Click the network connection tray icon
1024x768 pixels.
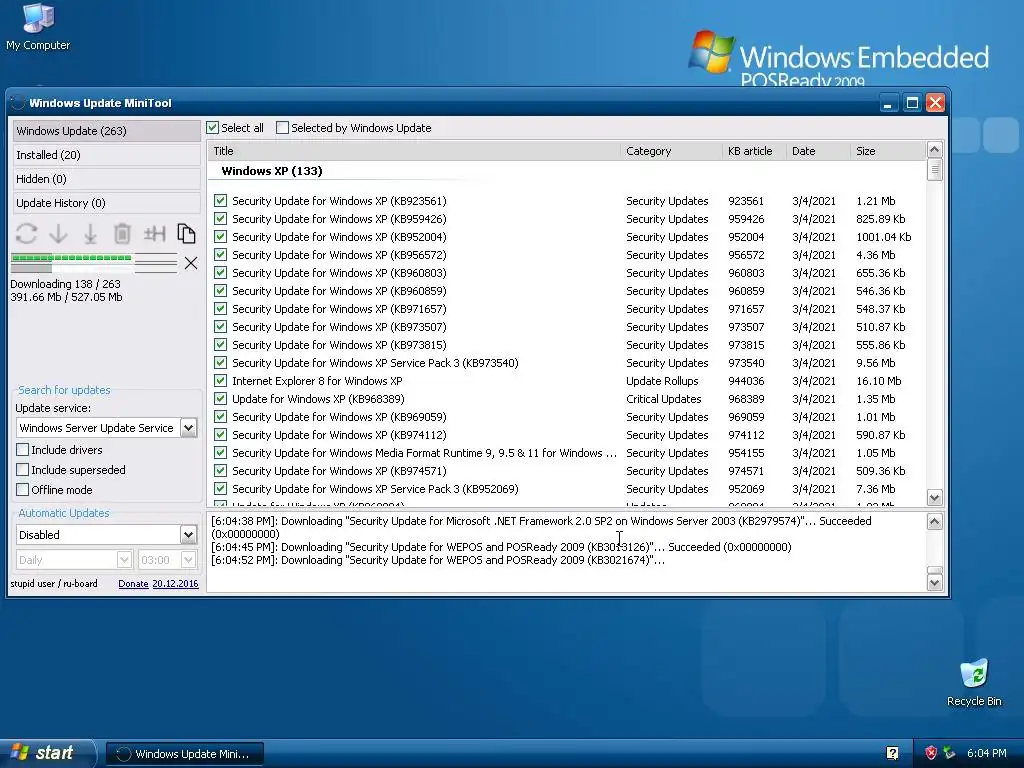pos(949,753)
